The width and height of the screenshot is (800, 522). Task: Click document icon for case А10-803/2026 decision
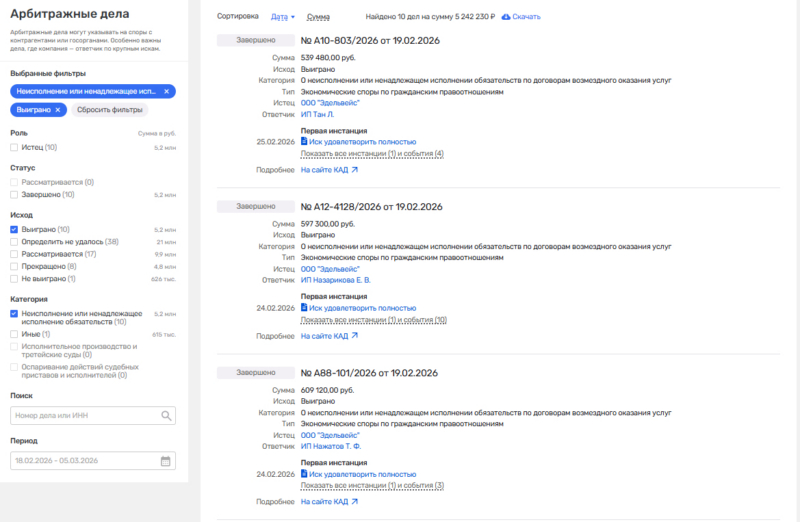(x=305, y=142)
